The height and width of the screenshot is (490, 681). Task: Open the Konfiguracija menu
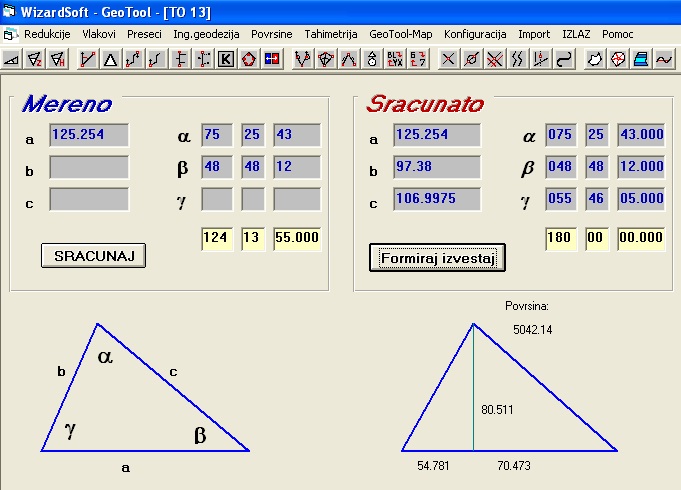pyautogui.click(x=475, y=34)
